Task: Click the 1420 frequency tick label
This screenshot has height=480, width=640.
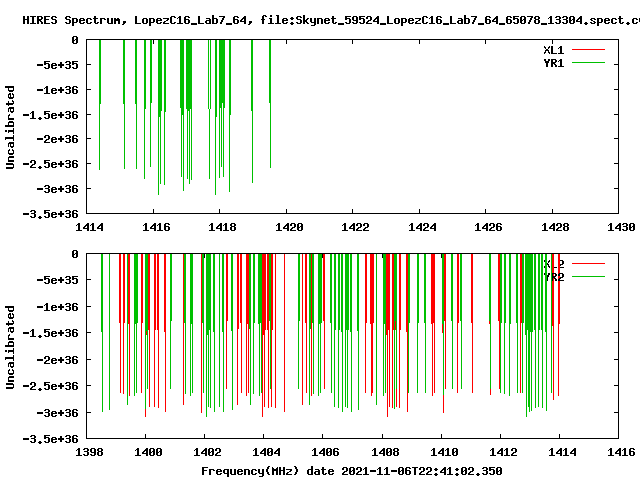Action: coord(289,227)
